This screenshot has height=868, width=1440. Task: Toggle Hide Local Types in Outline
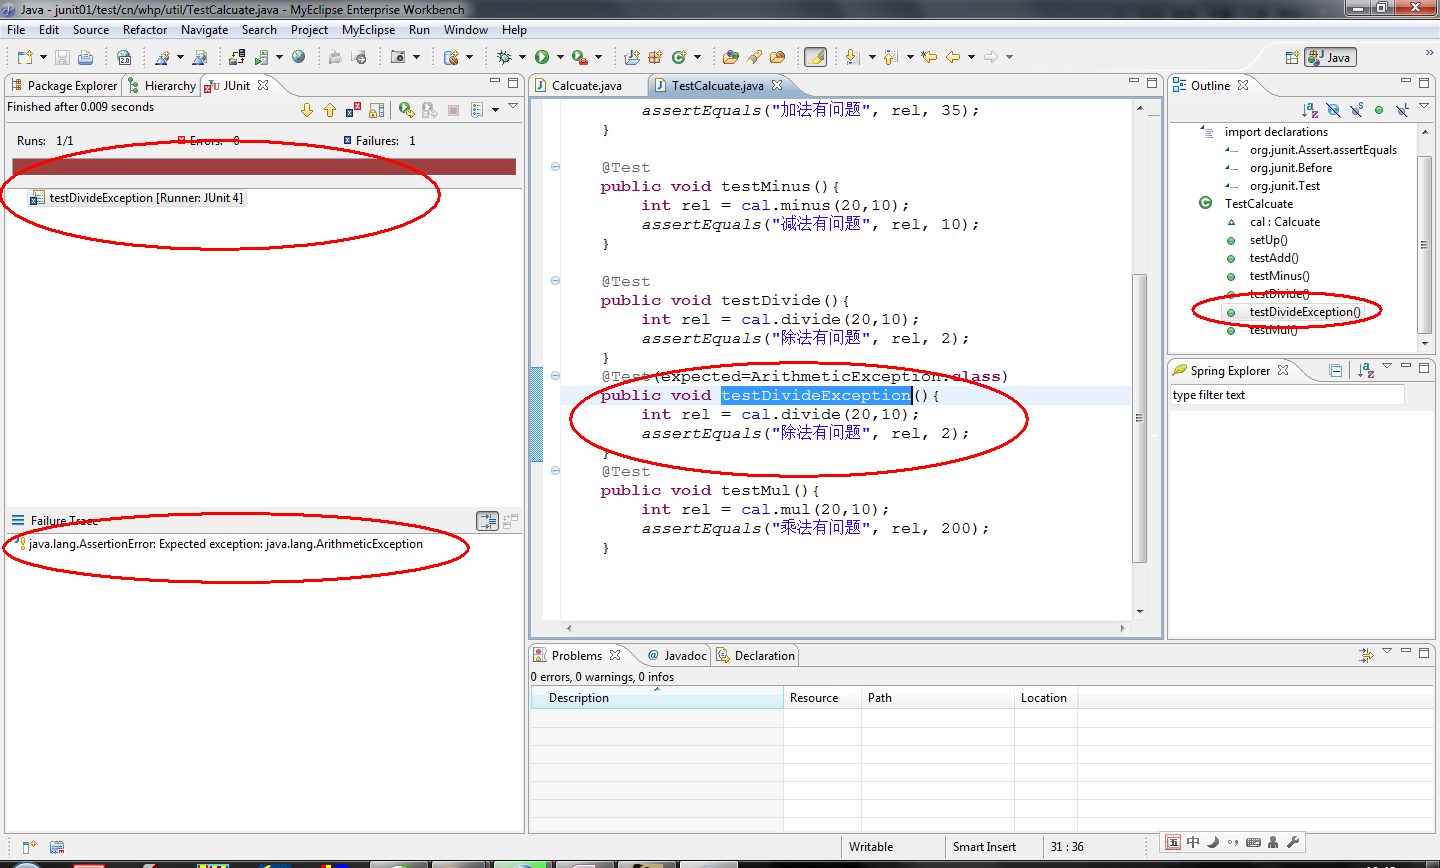pyautogui.click(x=1402, y=110)
